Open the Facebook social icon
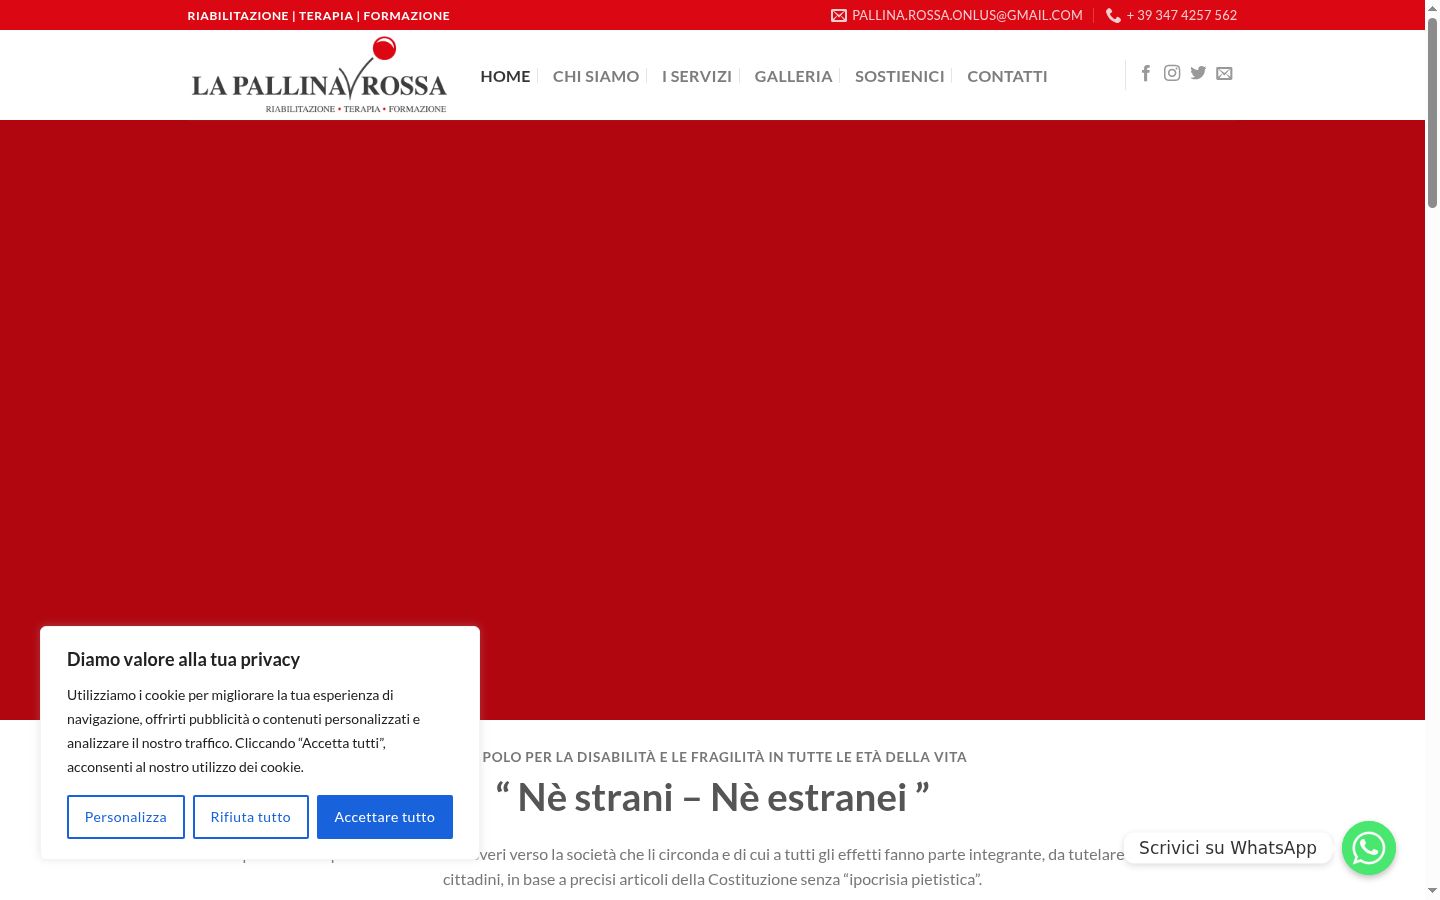The image size is (1440, 900). pos(1146,73)
